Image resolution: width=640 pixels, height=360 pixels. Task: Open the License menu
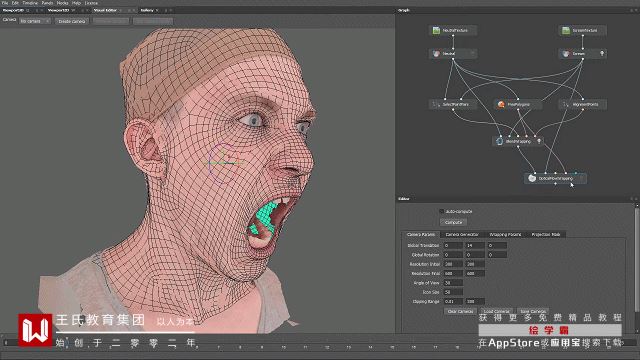[91, 3]
